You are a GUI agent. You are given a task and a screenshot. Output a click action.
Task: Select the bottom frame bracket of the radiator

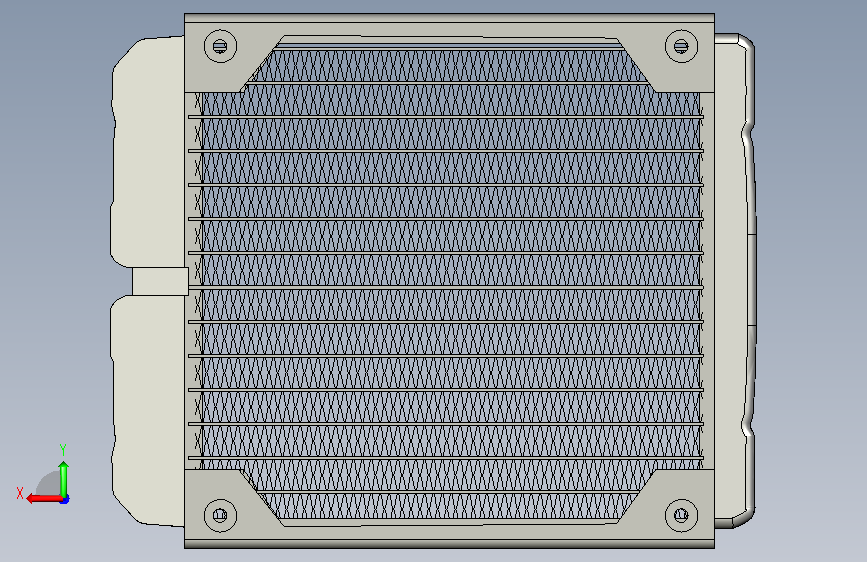point(449,535)
